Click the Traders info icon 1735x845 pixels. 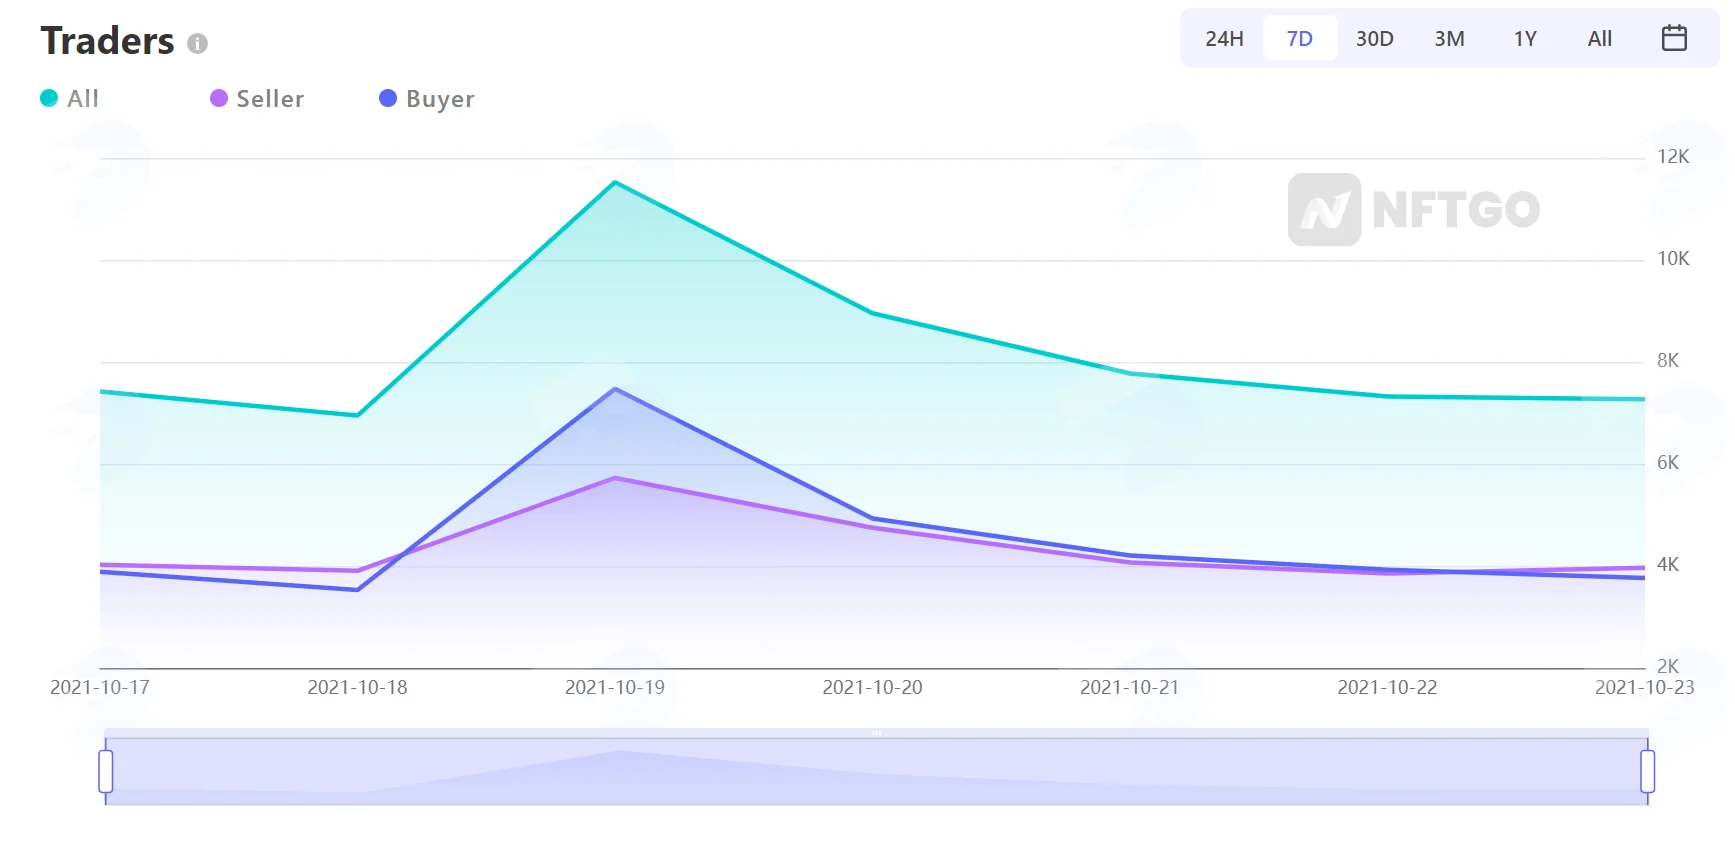pos(197,43)
